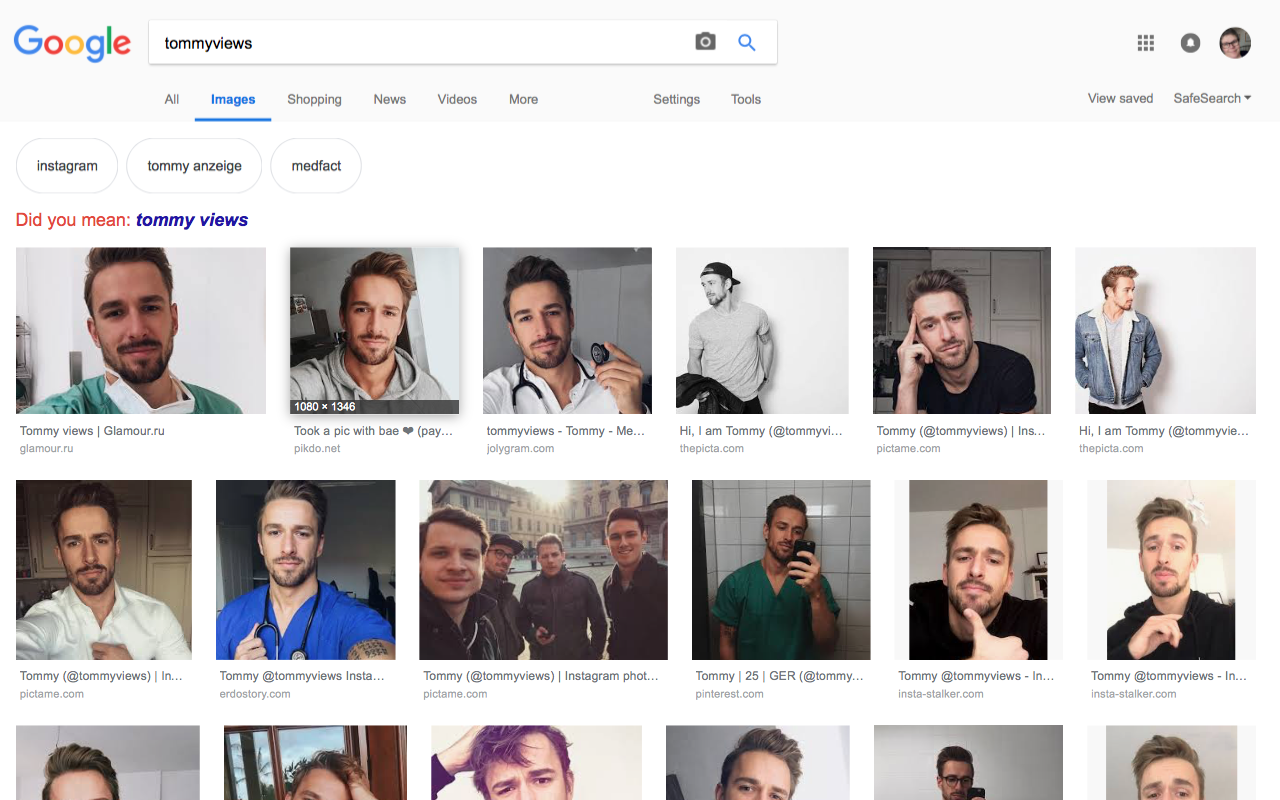Click the 'Took a pic with bae' caption
This screenshot has width=1280, height=800.
(x=373, y=431)
